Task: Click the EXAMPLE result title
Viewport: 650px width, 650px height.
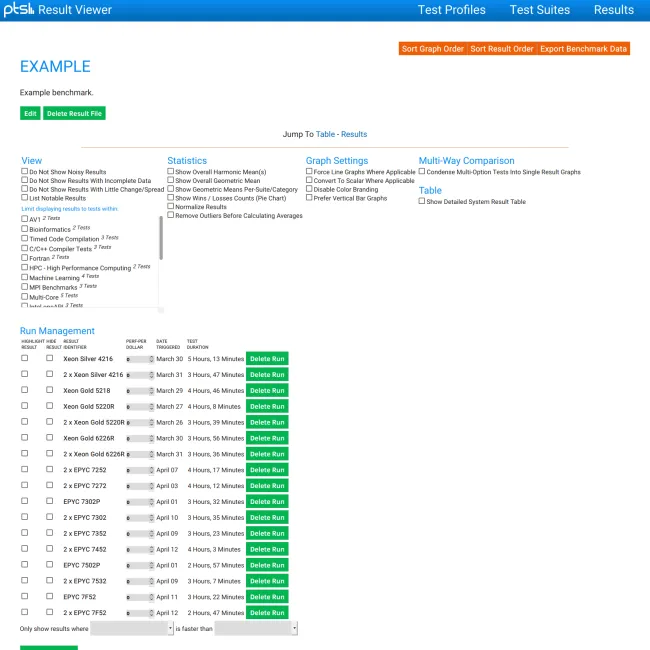Action: coord(55,66)
